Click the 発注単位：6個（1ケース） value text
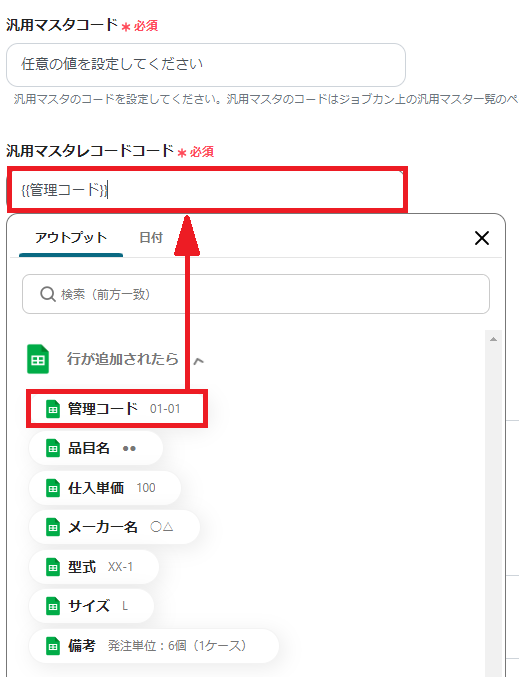This screenshot has height=677, width=519. click(177, 646)
